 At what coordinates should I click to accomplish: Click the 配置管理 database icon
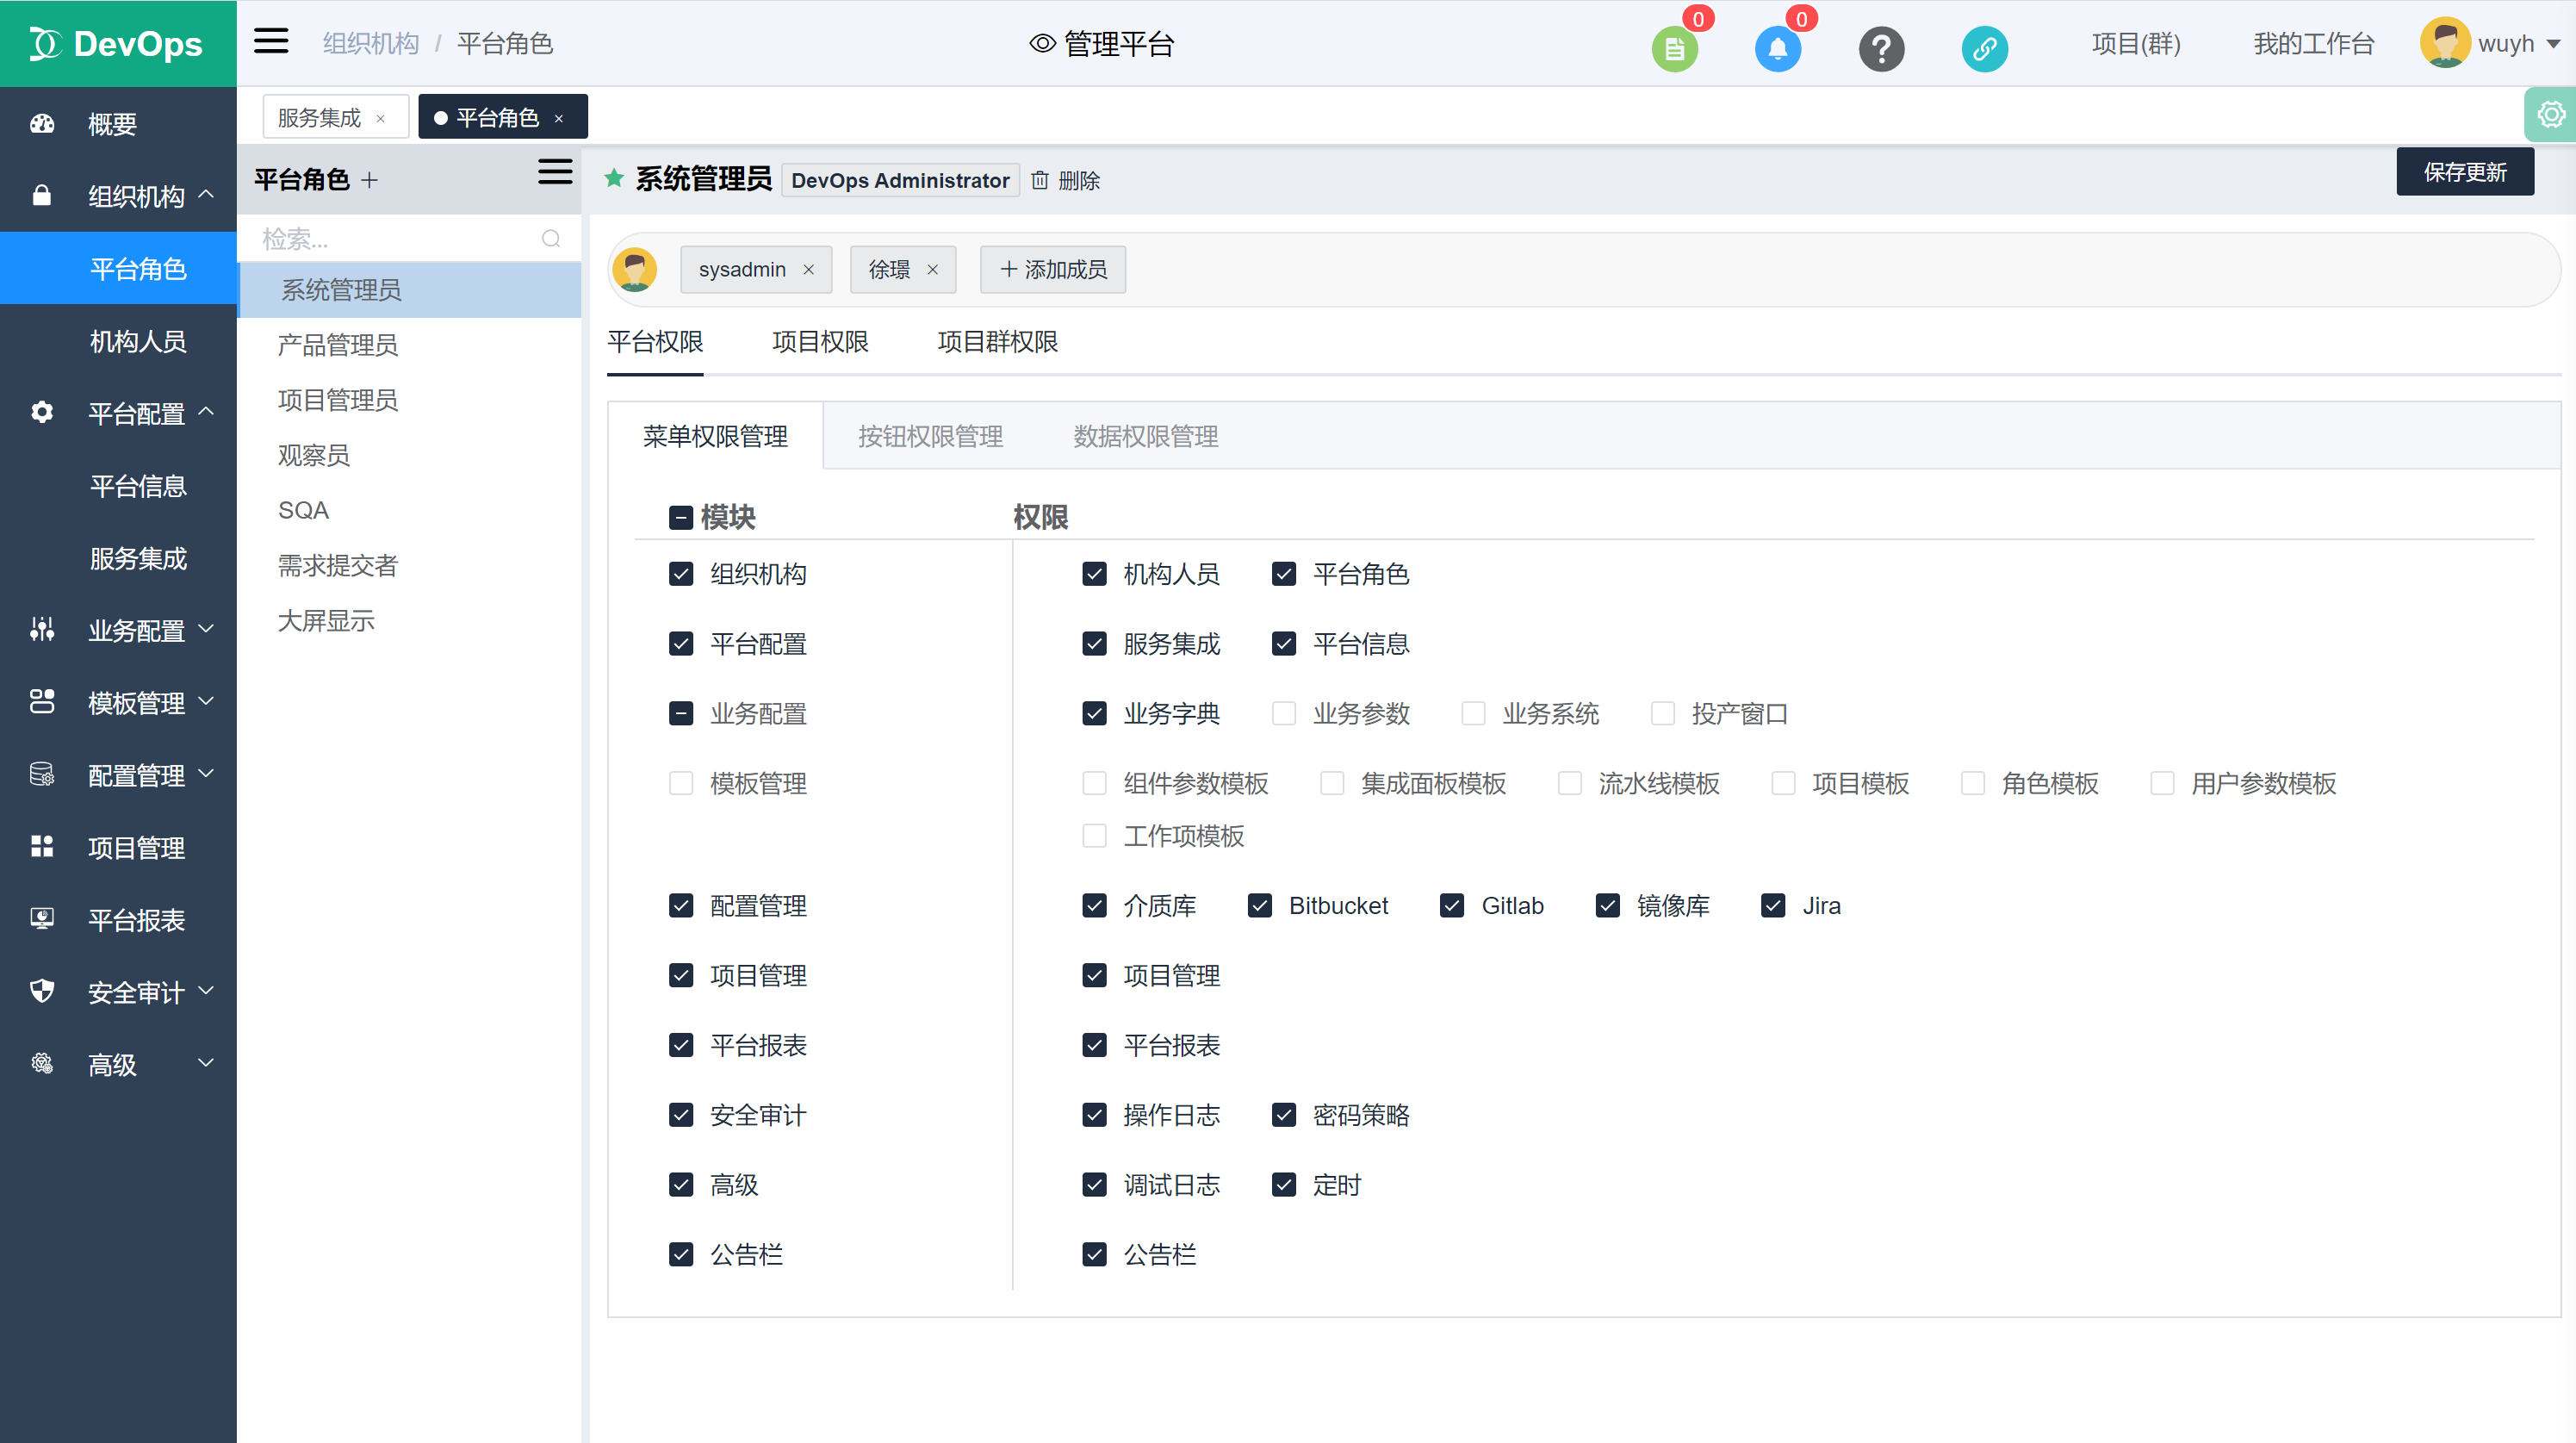pos(41,774)
